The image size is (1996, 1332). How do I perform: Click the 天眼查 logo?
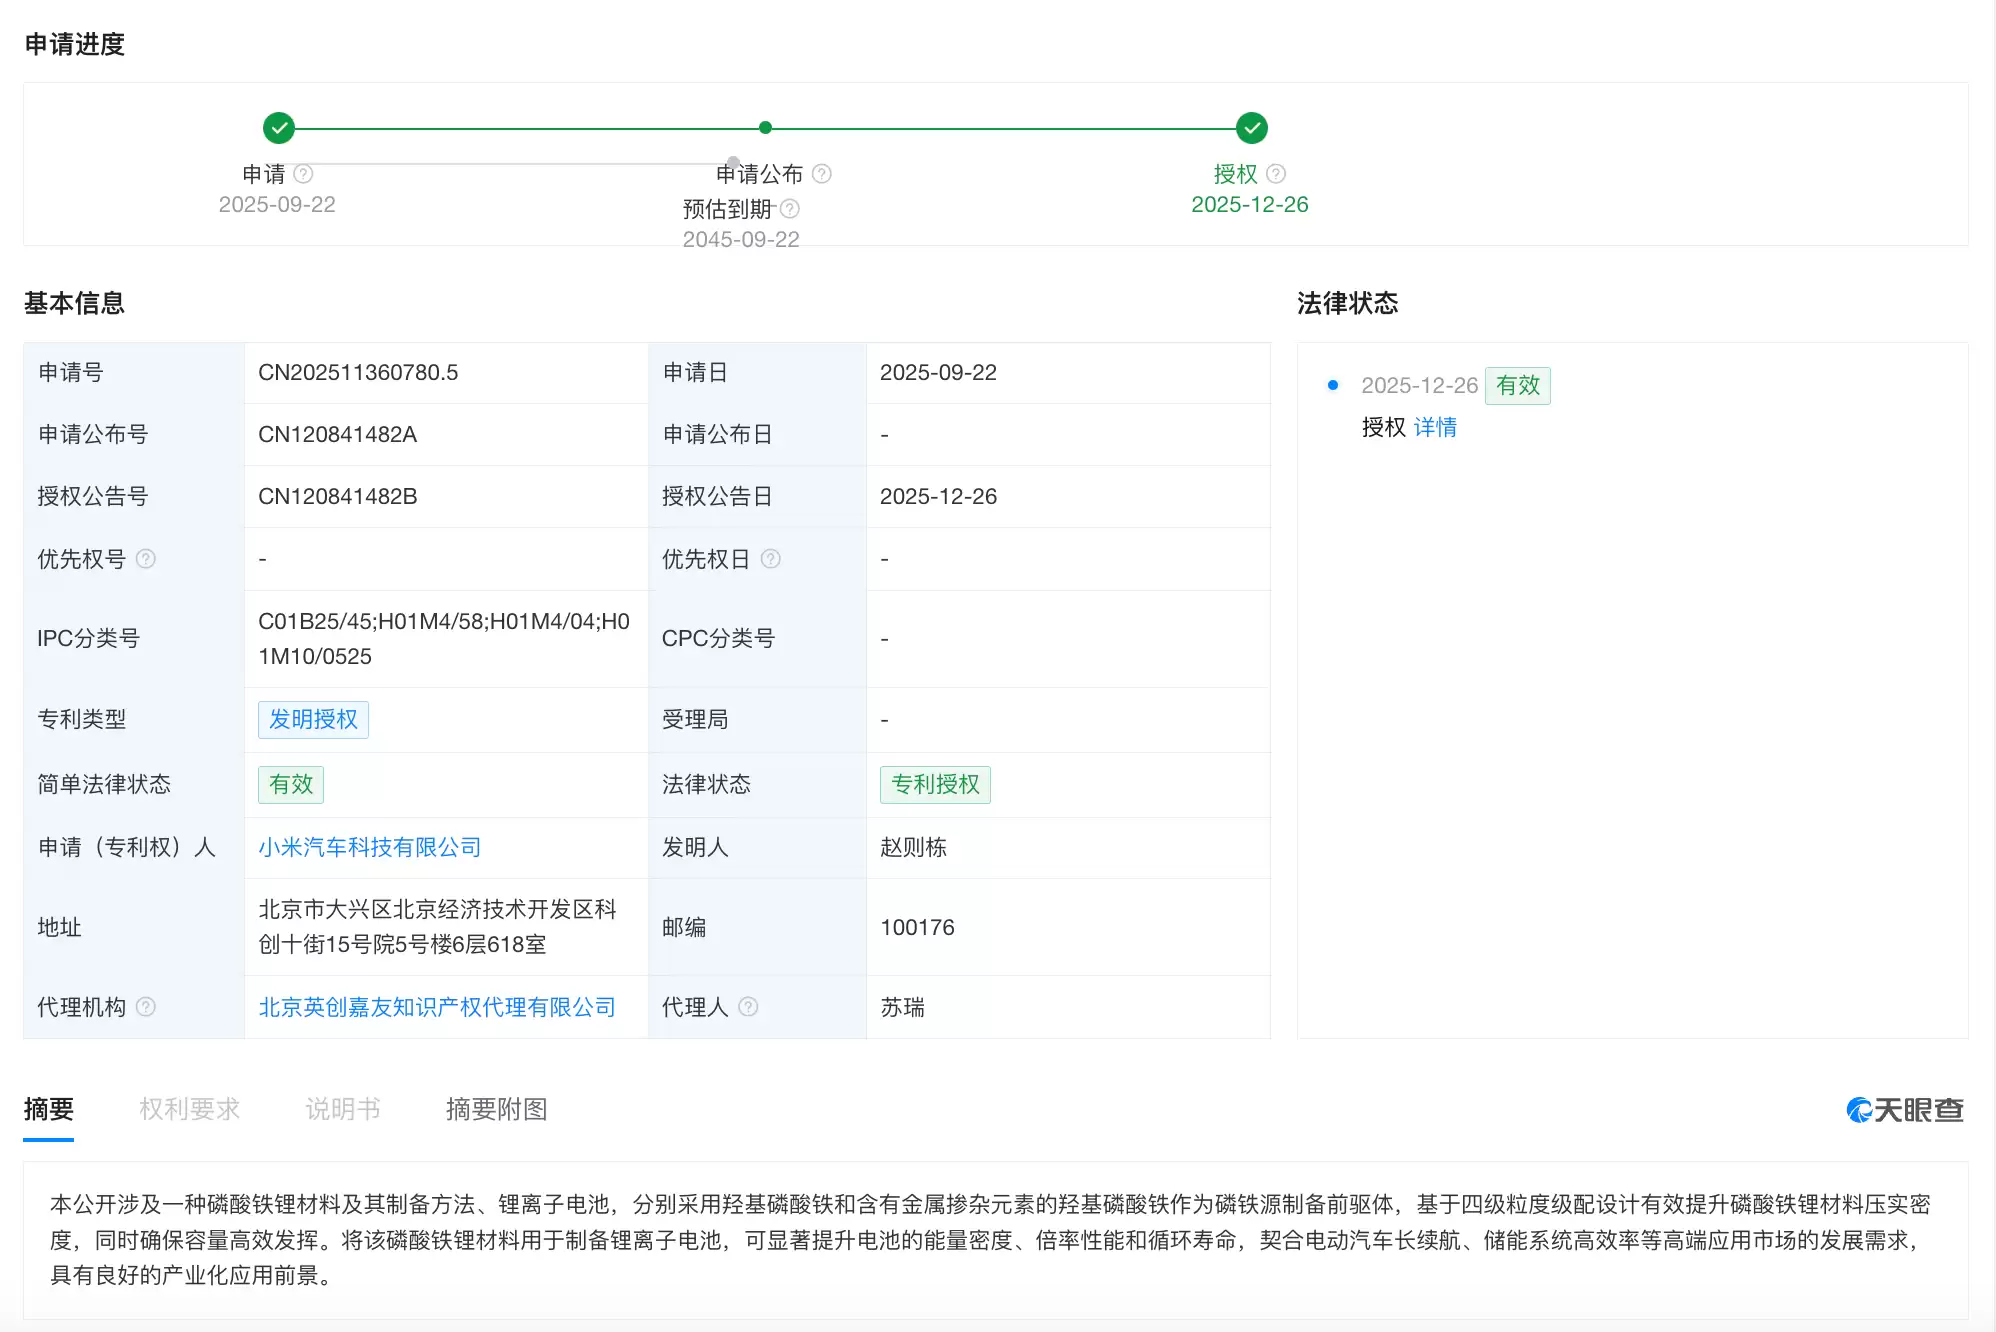1903,1110
